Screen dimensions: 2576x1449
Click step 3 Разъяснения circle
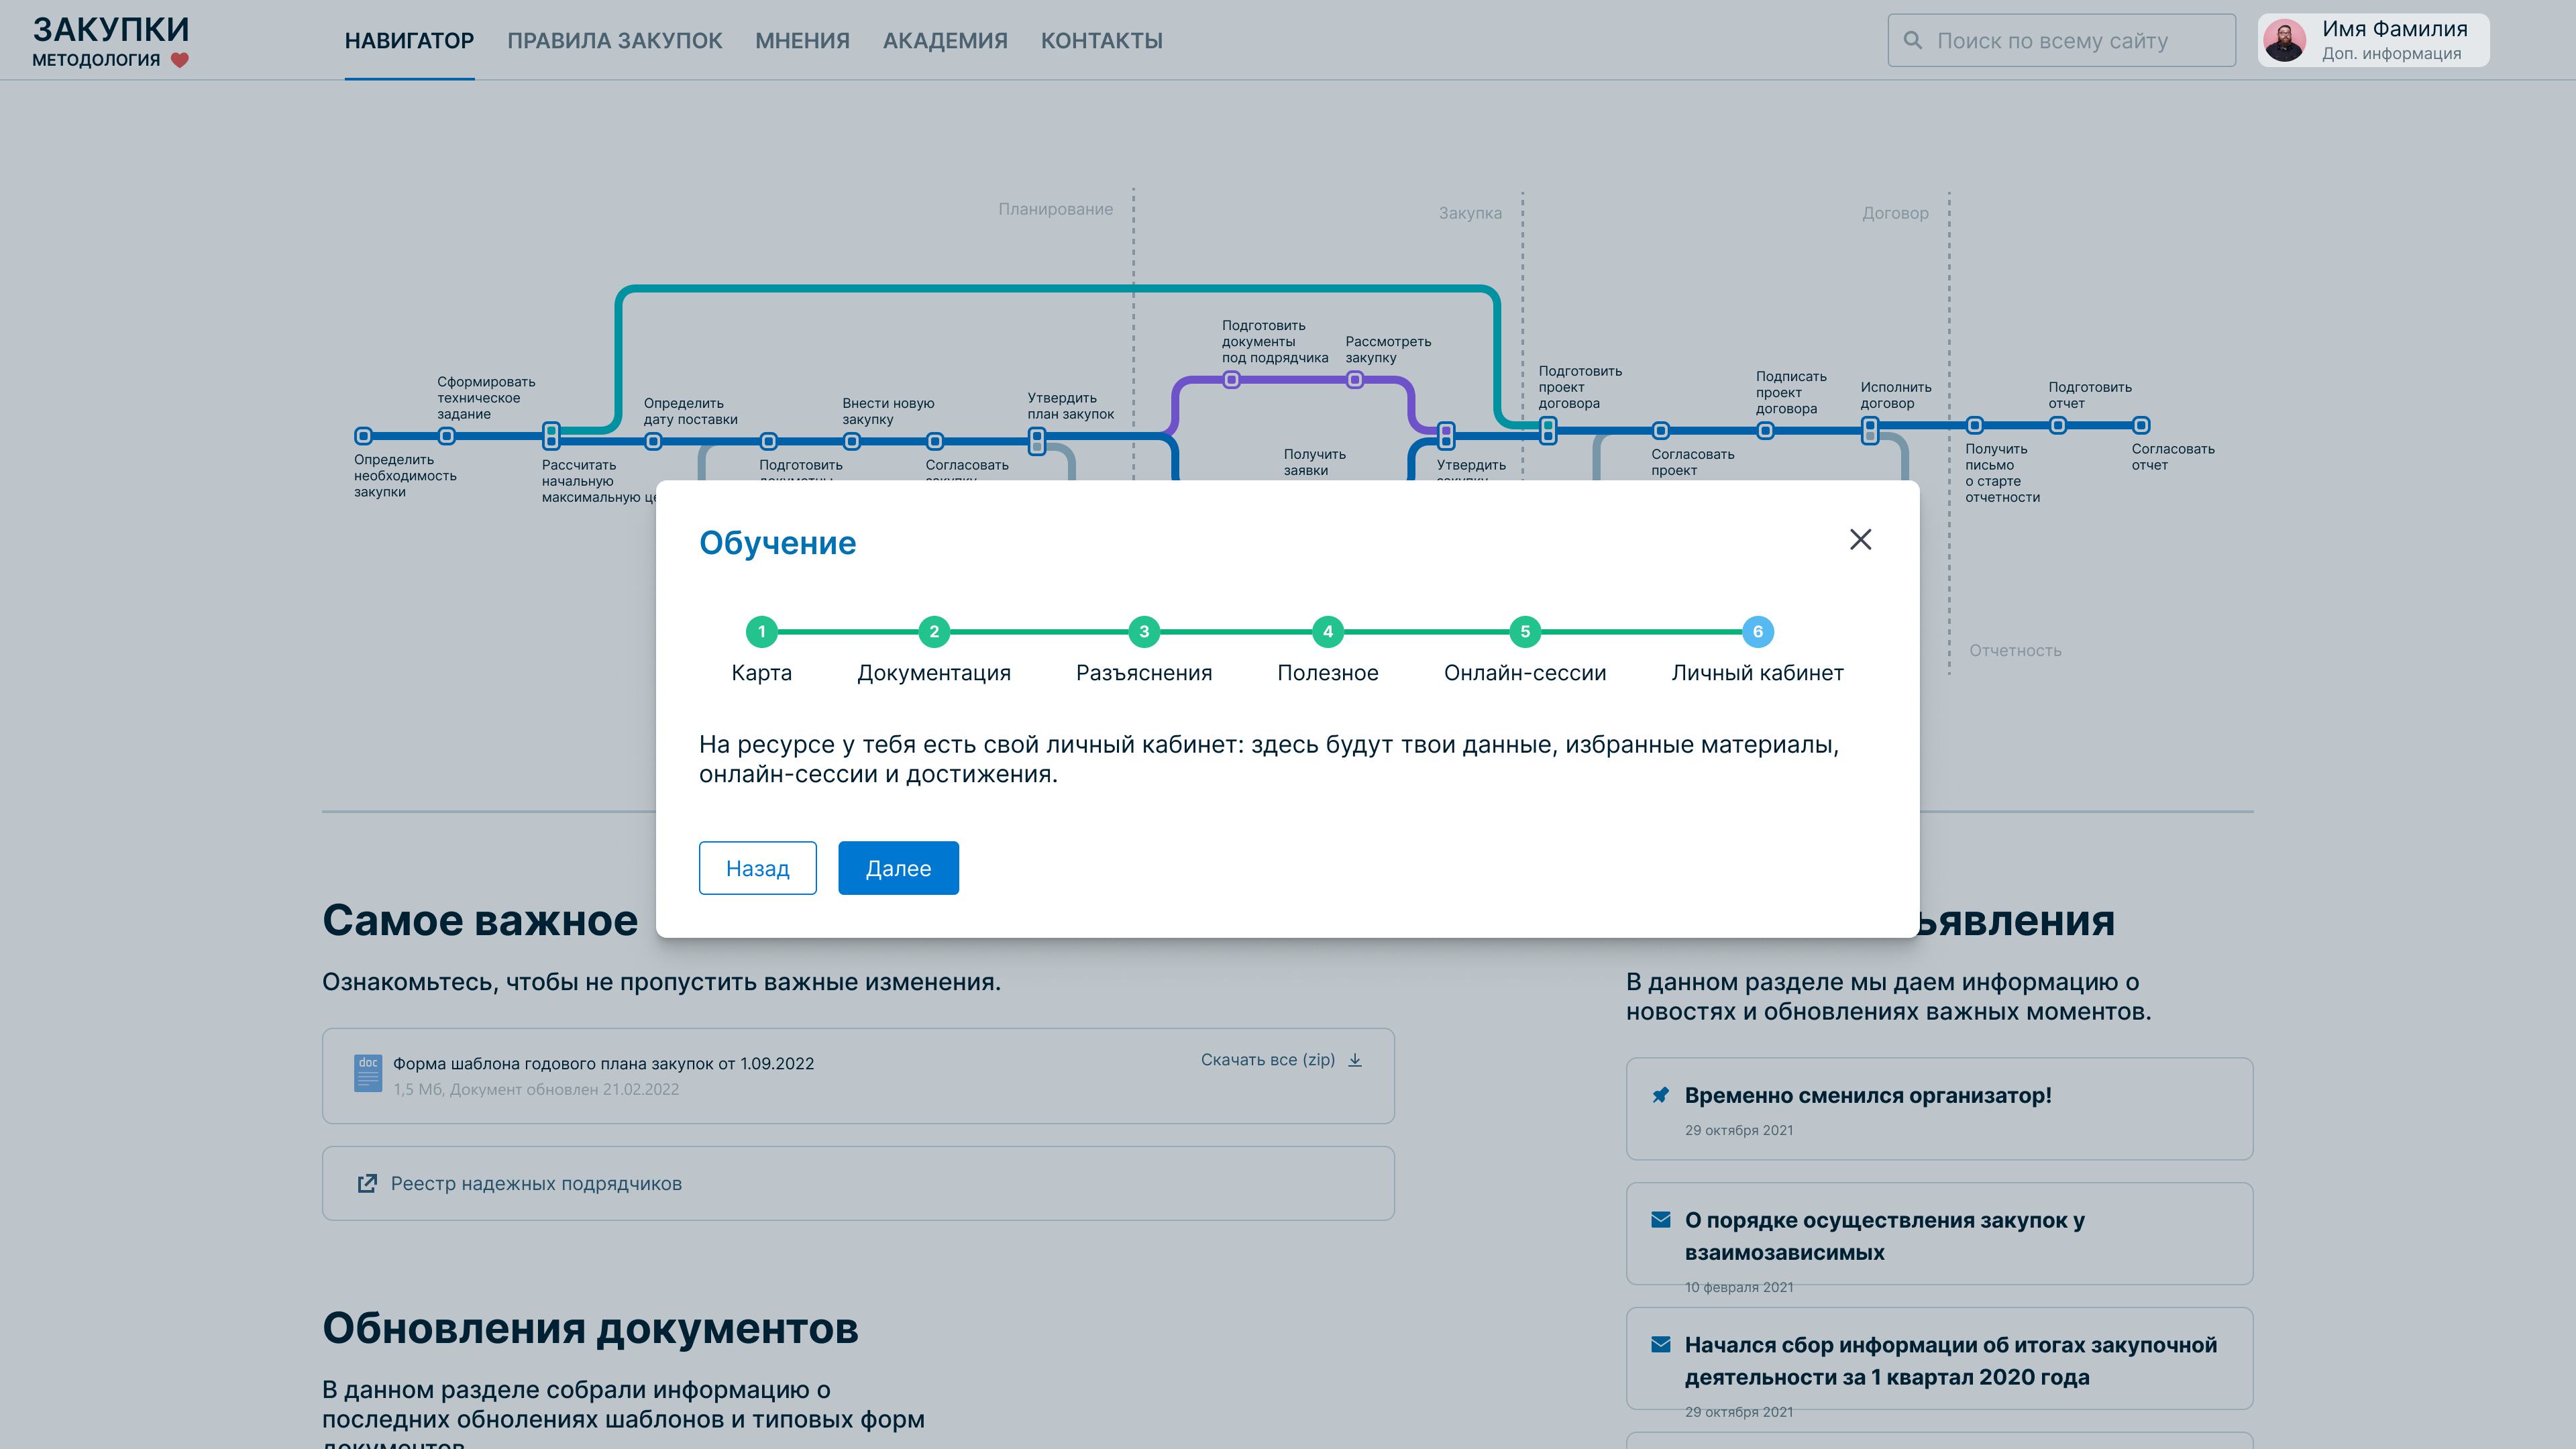(x=1143, y=631)
